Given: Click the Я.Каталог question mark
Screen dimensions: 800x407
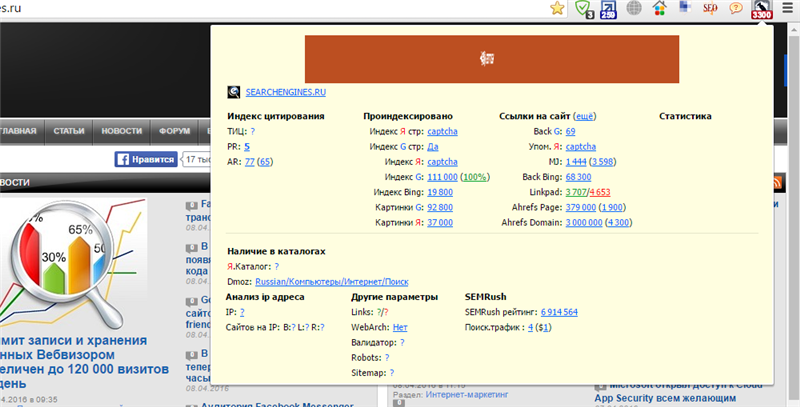Looking at the screenshot, I should point(277,266).
